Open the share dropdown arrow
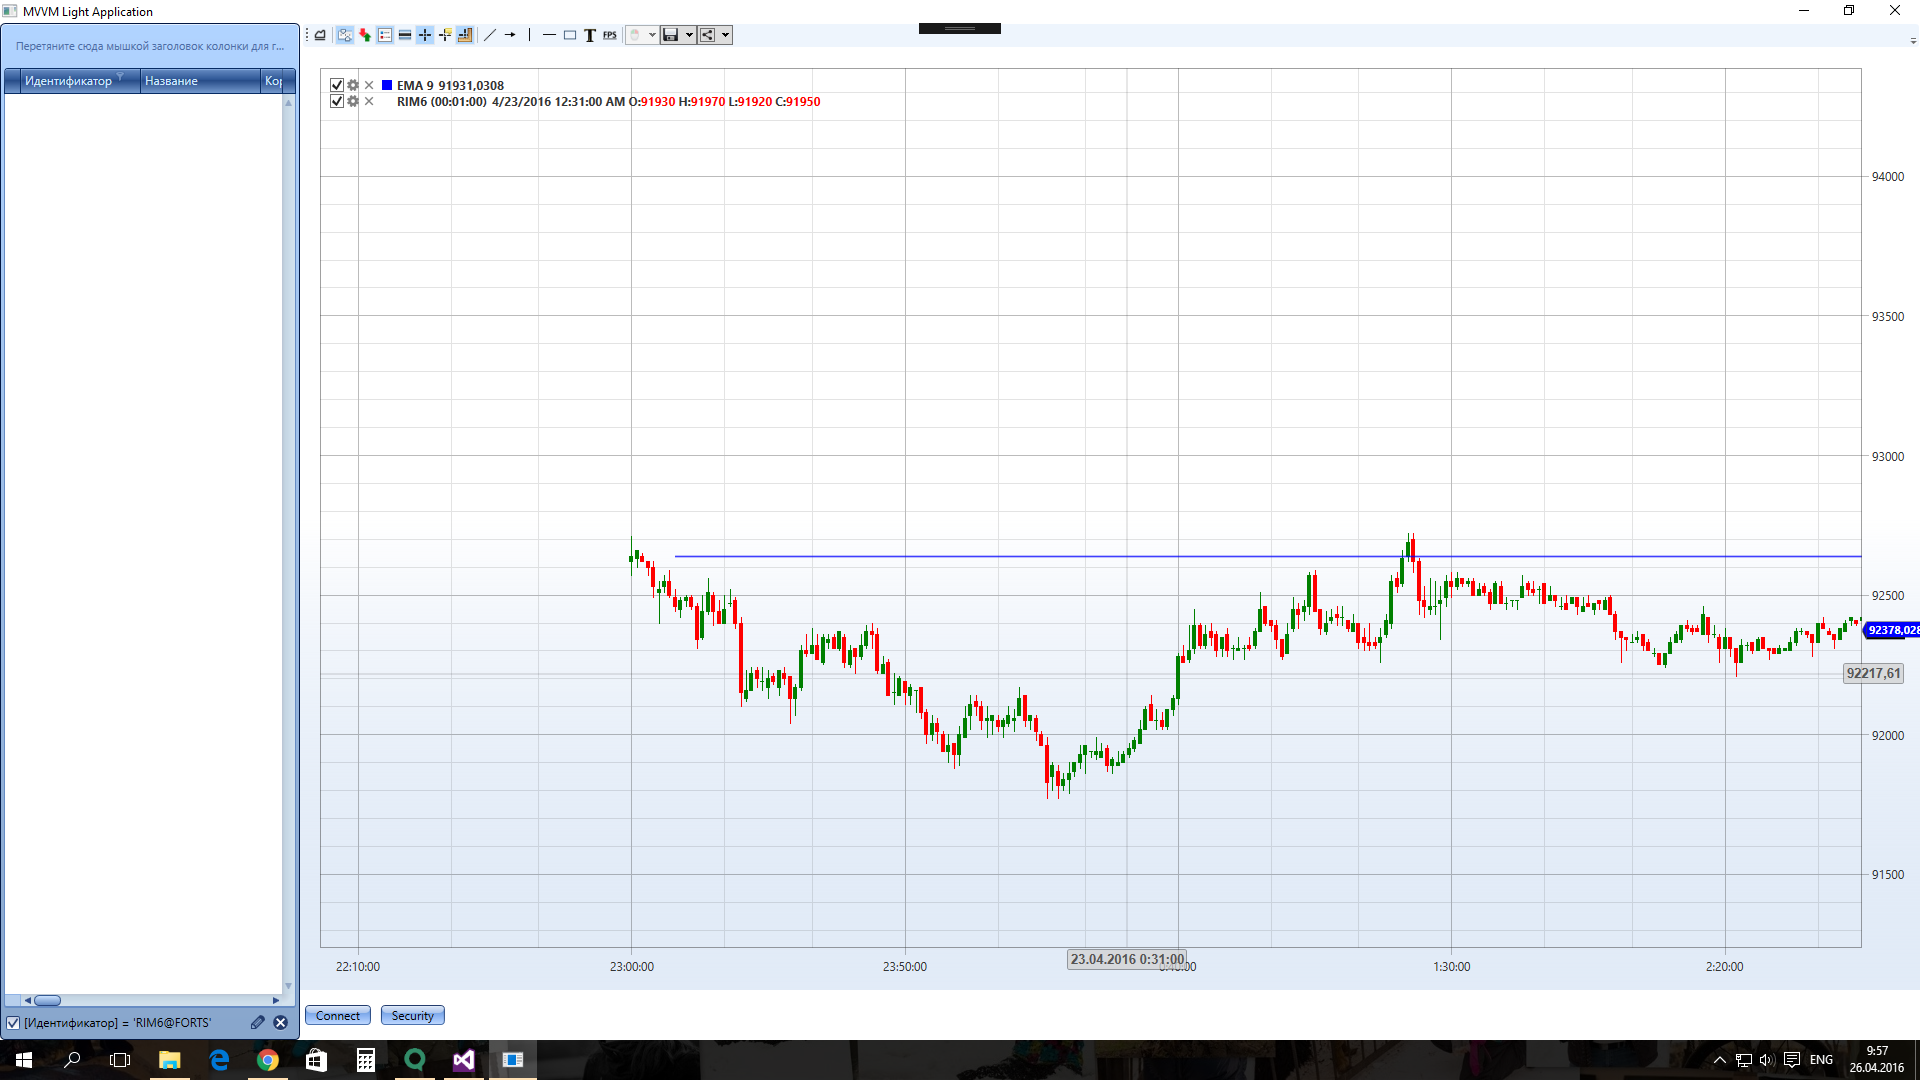 coord(726,35)
